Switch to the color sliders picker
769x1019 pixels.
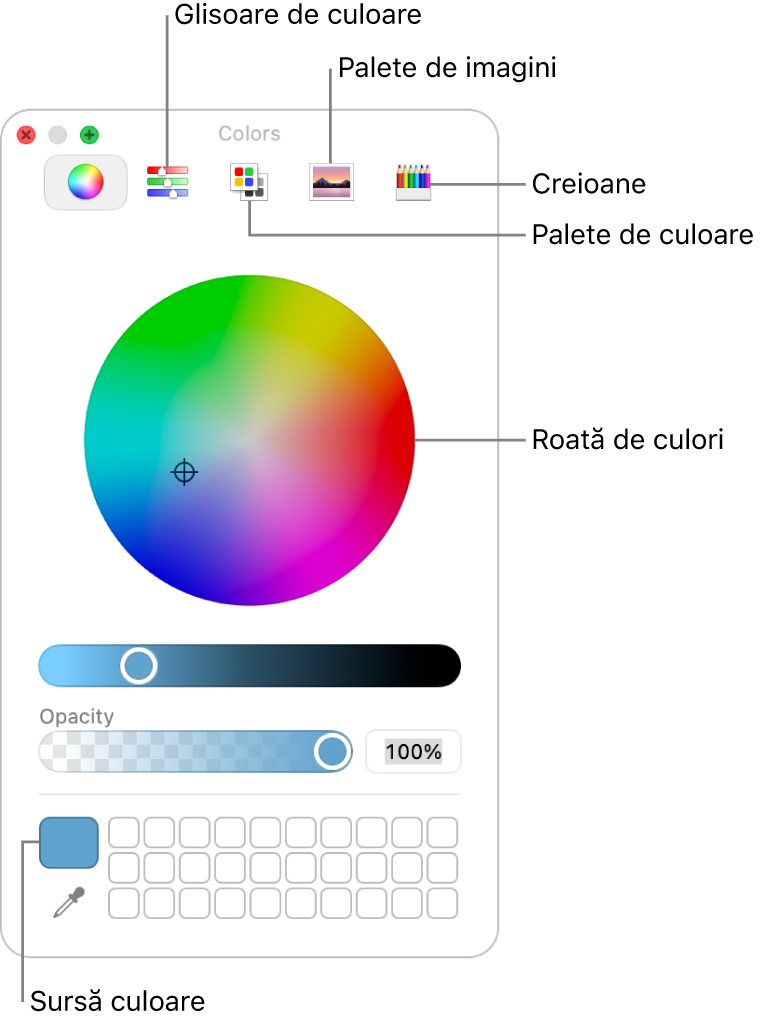[x=167, y=182]
